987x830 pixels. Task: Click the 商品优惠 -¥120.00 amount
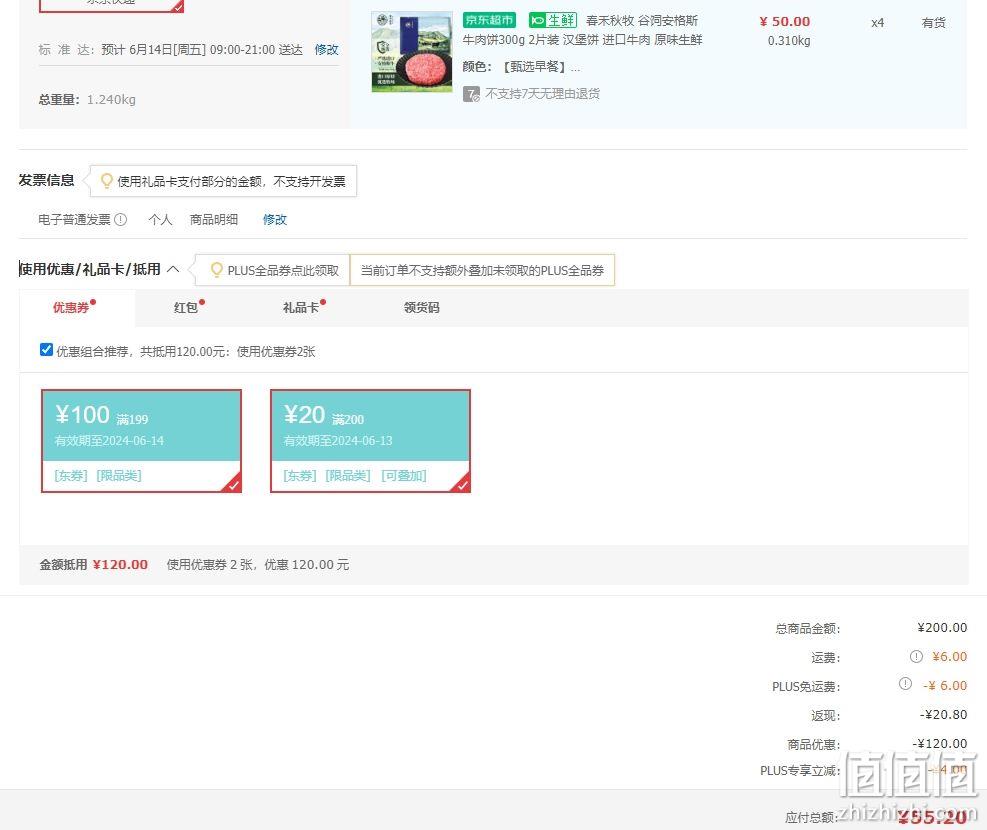[940, 744]
